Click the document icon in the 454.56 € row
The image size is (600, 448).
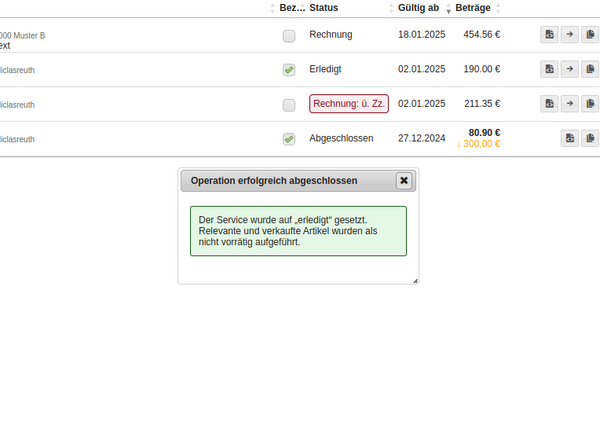pyautogui.click(x=549, y=35)
